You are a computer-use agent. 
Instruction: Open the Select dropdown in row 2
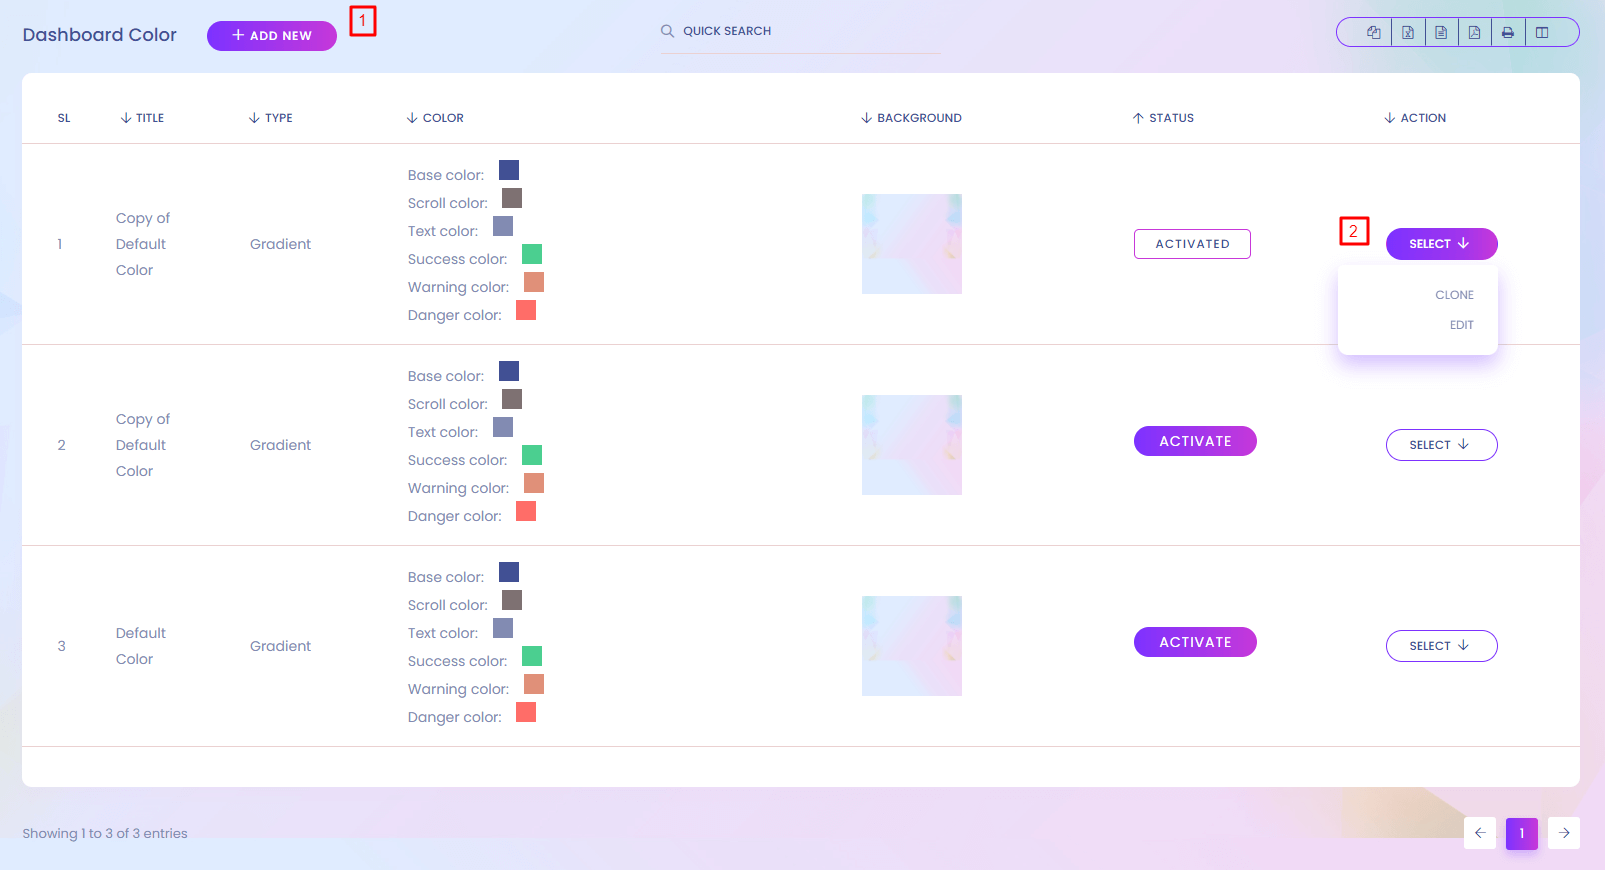click(x=1441, y=445)
